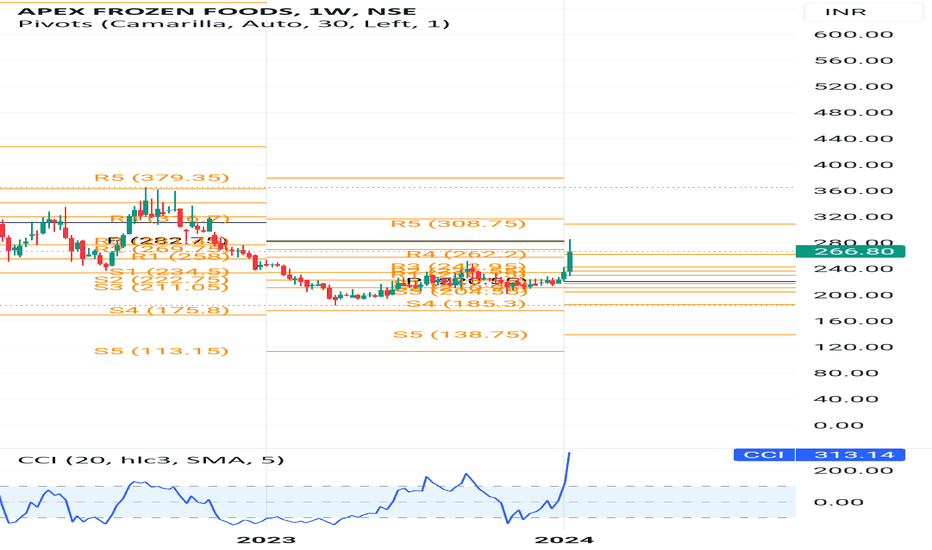Click the green 266.80 current price label
The image size is (932, 550).
point(850,252)
